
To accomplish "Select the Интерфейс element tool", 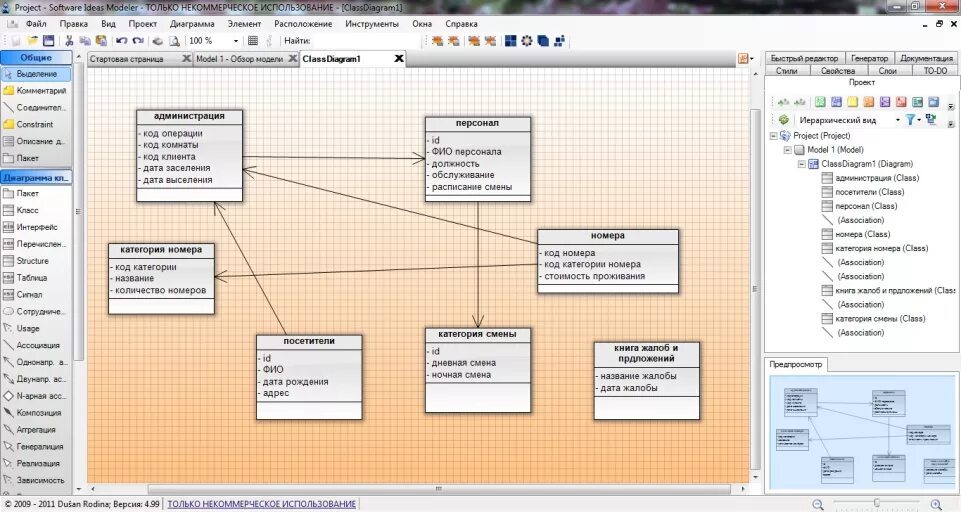I will click(x=36, y=227).
